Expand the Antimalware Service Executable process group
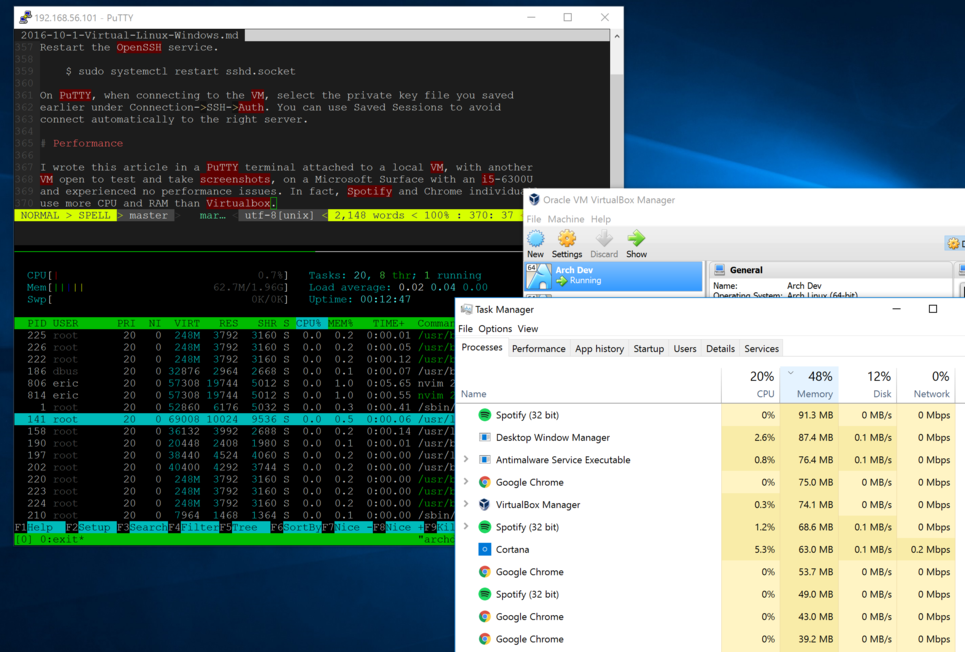 pos(466,459)
